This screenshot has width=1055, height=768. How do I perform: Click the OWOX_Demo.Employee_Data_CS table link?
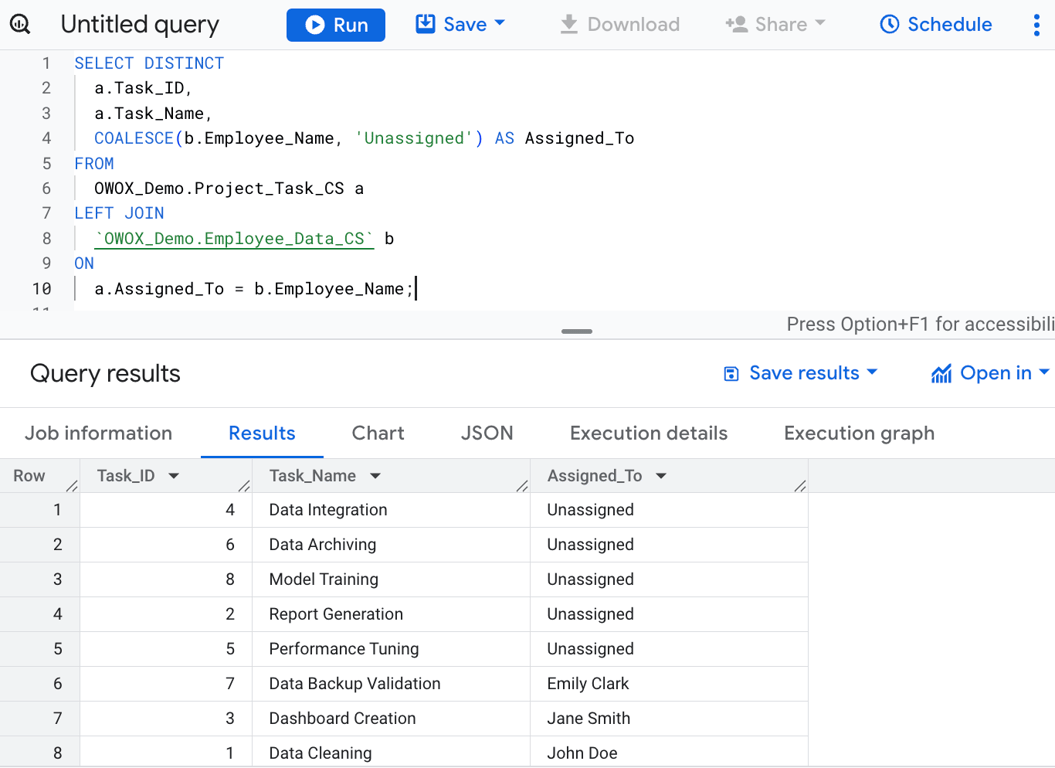pyautogui.click(x=233, y=238)
